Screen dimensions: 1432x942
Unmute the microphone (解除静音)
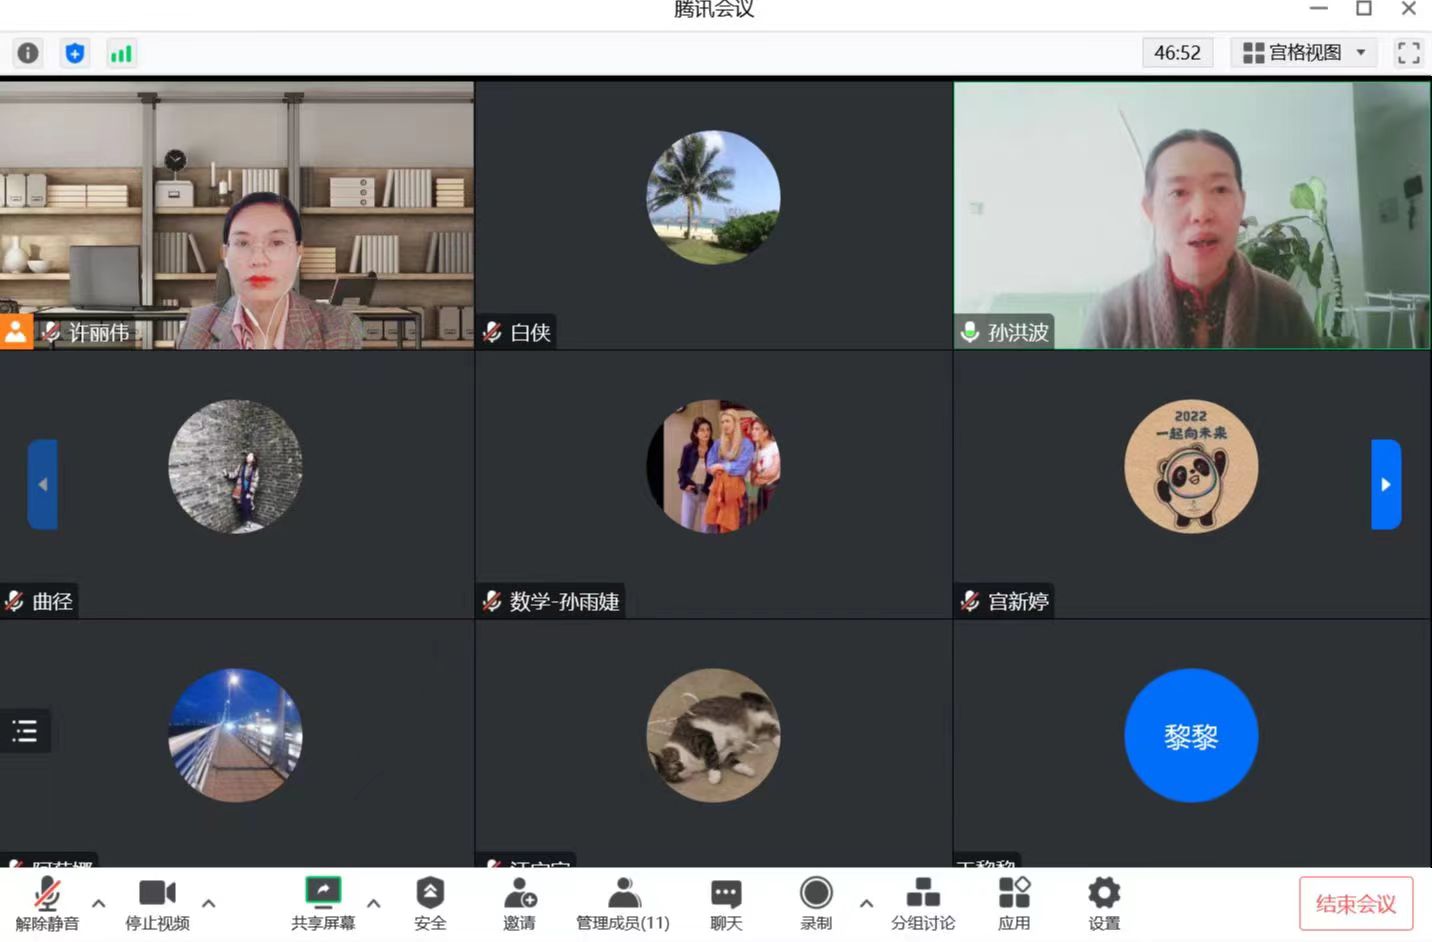(x=47, y=903)
